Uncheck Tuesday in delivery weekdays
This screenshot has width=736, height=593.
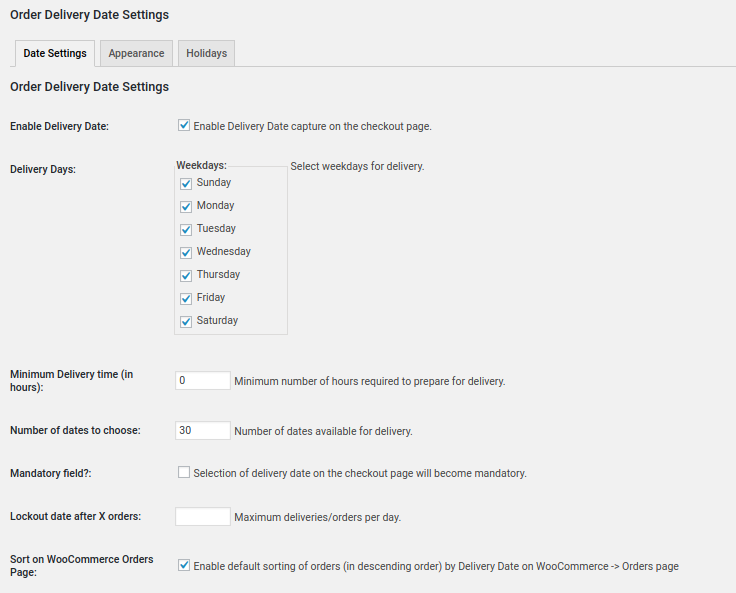(186, 230)
